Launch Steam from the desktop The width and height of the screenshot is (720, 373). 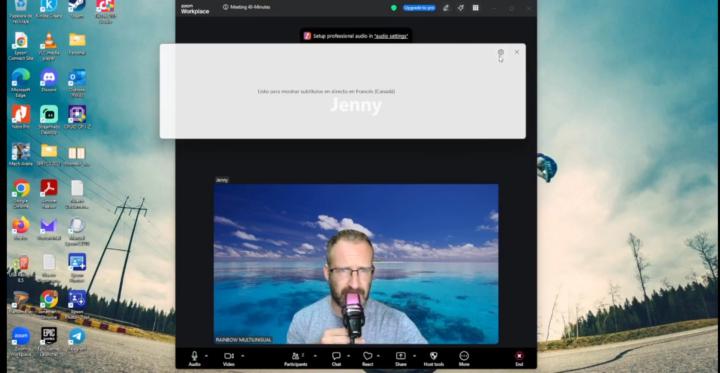(77, 9)
